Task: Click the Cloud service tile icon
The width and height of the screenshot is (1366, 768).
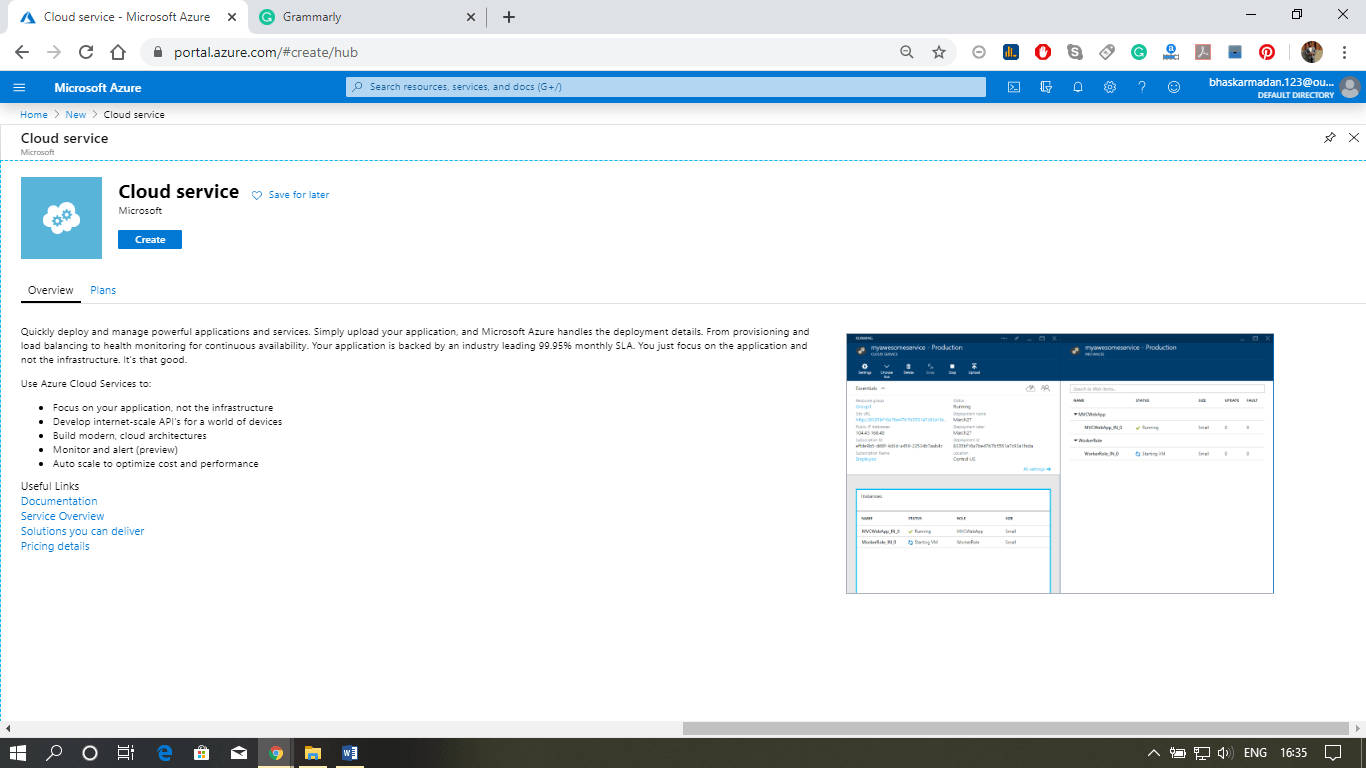Action: click(62, 218)
